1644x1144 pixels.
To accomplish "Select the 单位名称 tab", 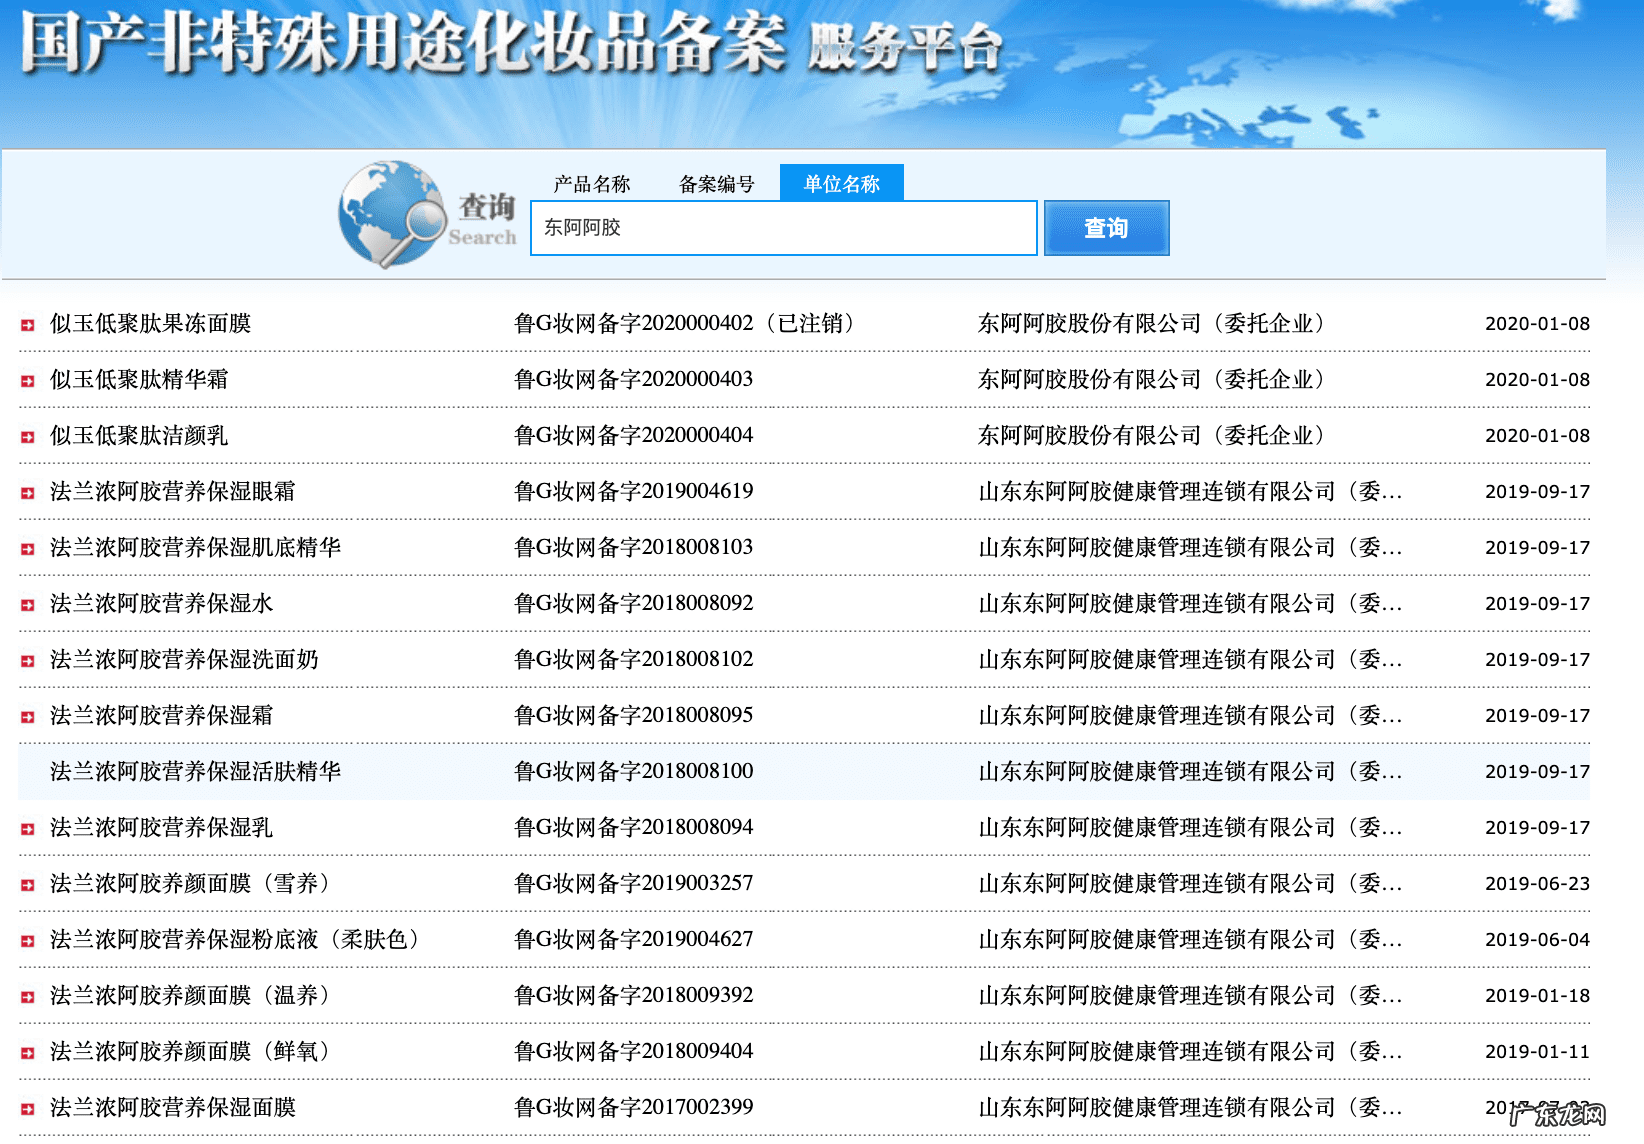I will 842,183.
